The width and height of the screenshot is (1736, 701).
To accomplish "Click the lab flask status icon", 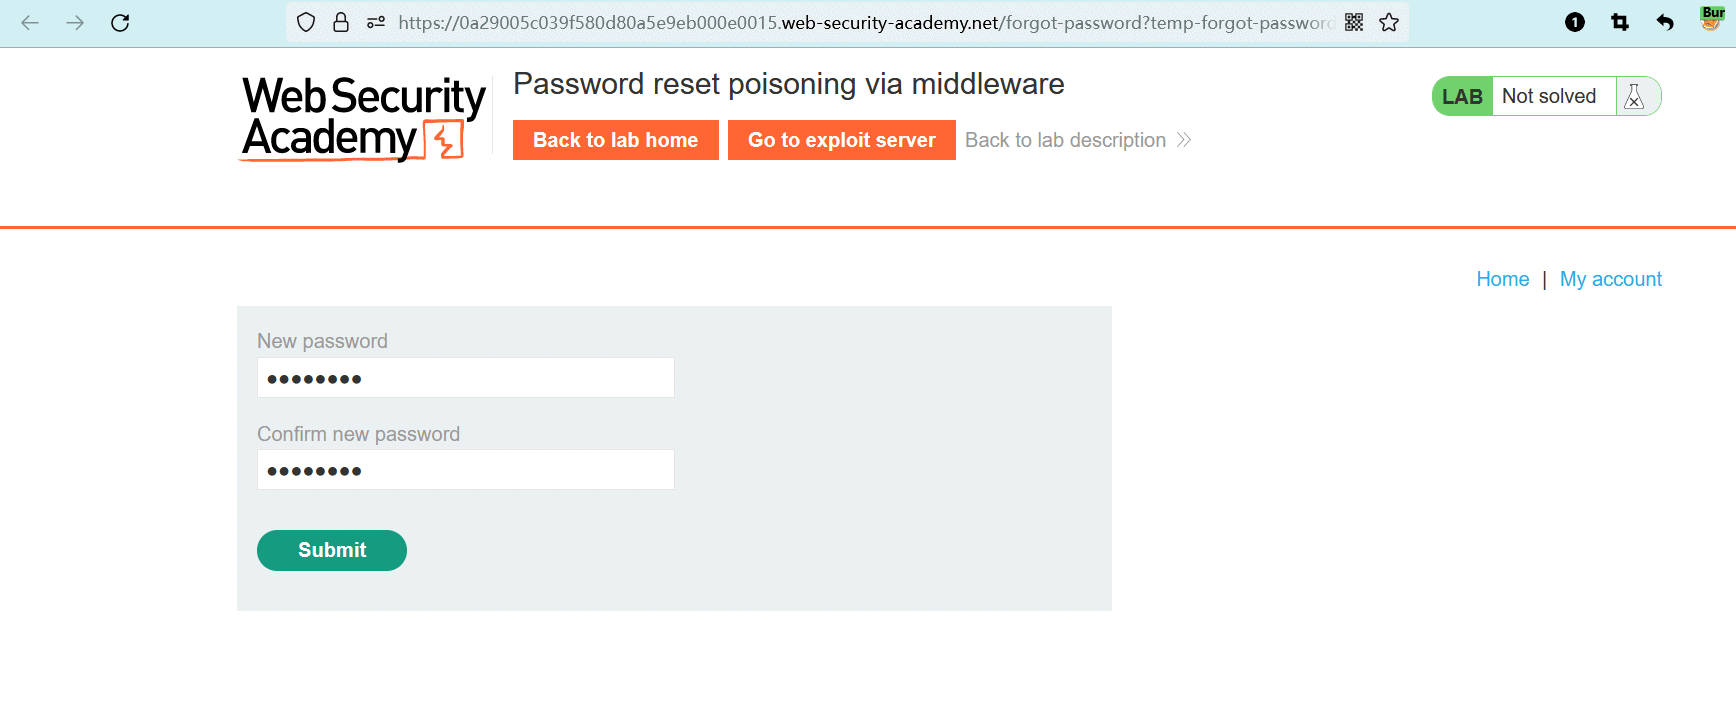I will point(1634,97).
